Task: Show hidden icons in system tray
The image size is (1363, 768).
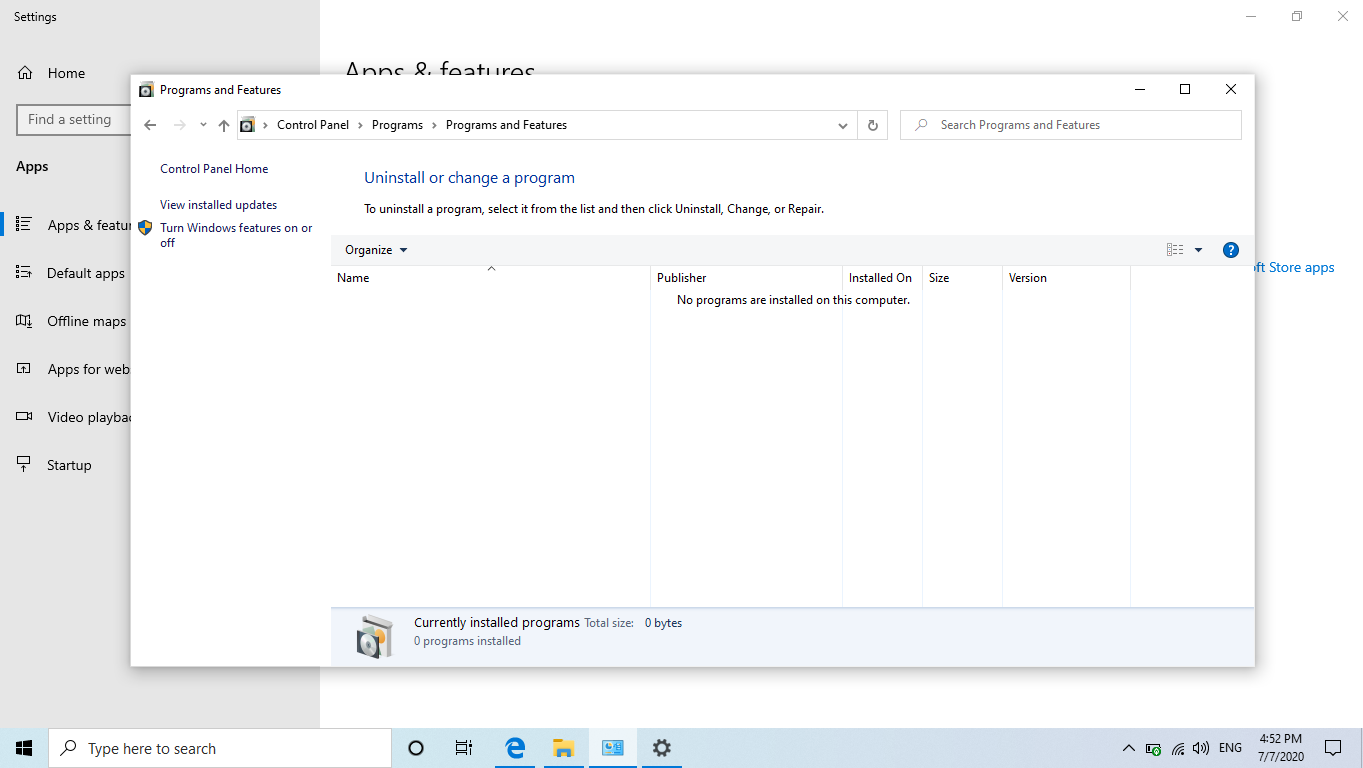Action: point(1129,748)
